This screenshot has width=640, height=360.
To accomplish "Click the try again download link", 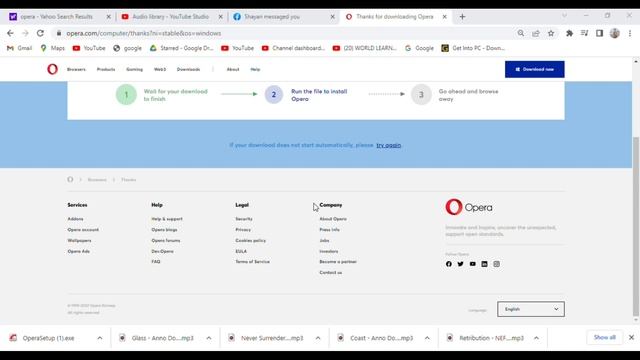I will tap(389, 145).
